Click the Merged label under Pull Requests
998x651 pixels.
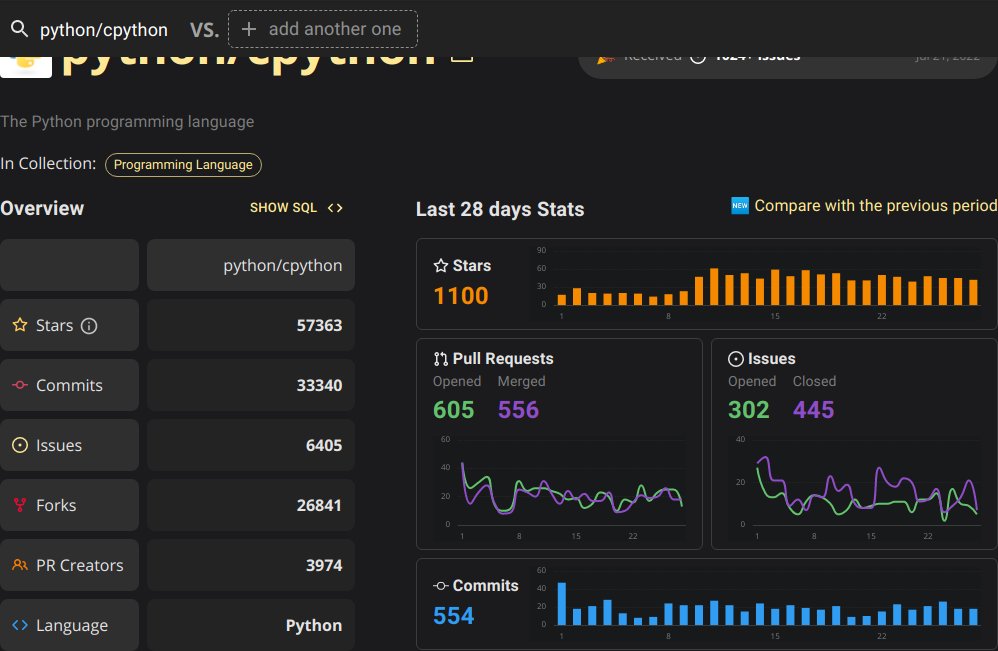pos(521,381)
